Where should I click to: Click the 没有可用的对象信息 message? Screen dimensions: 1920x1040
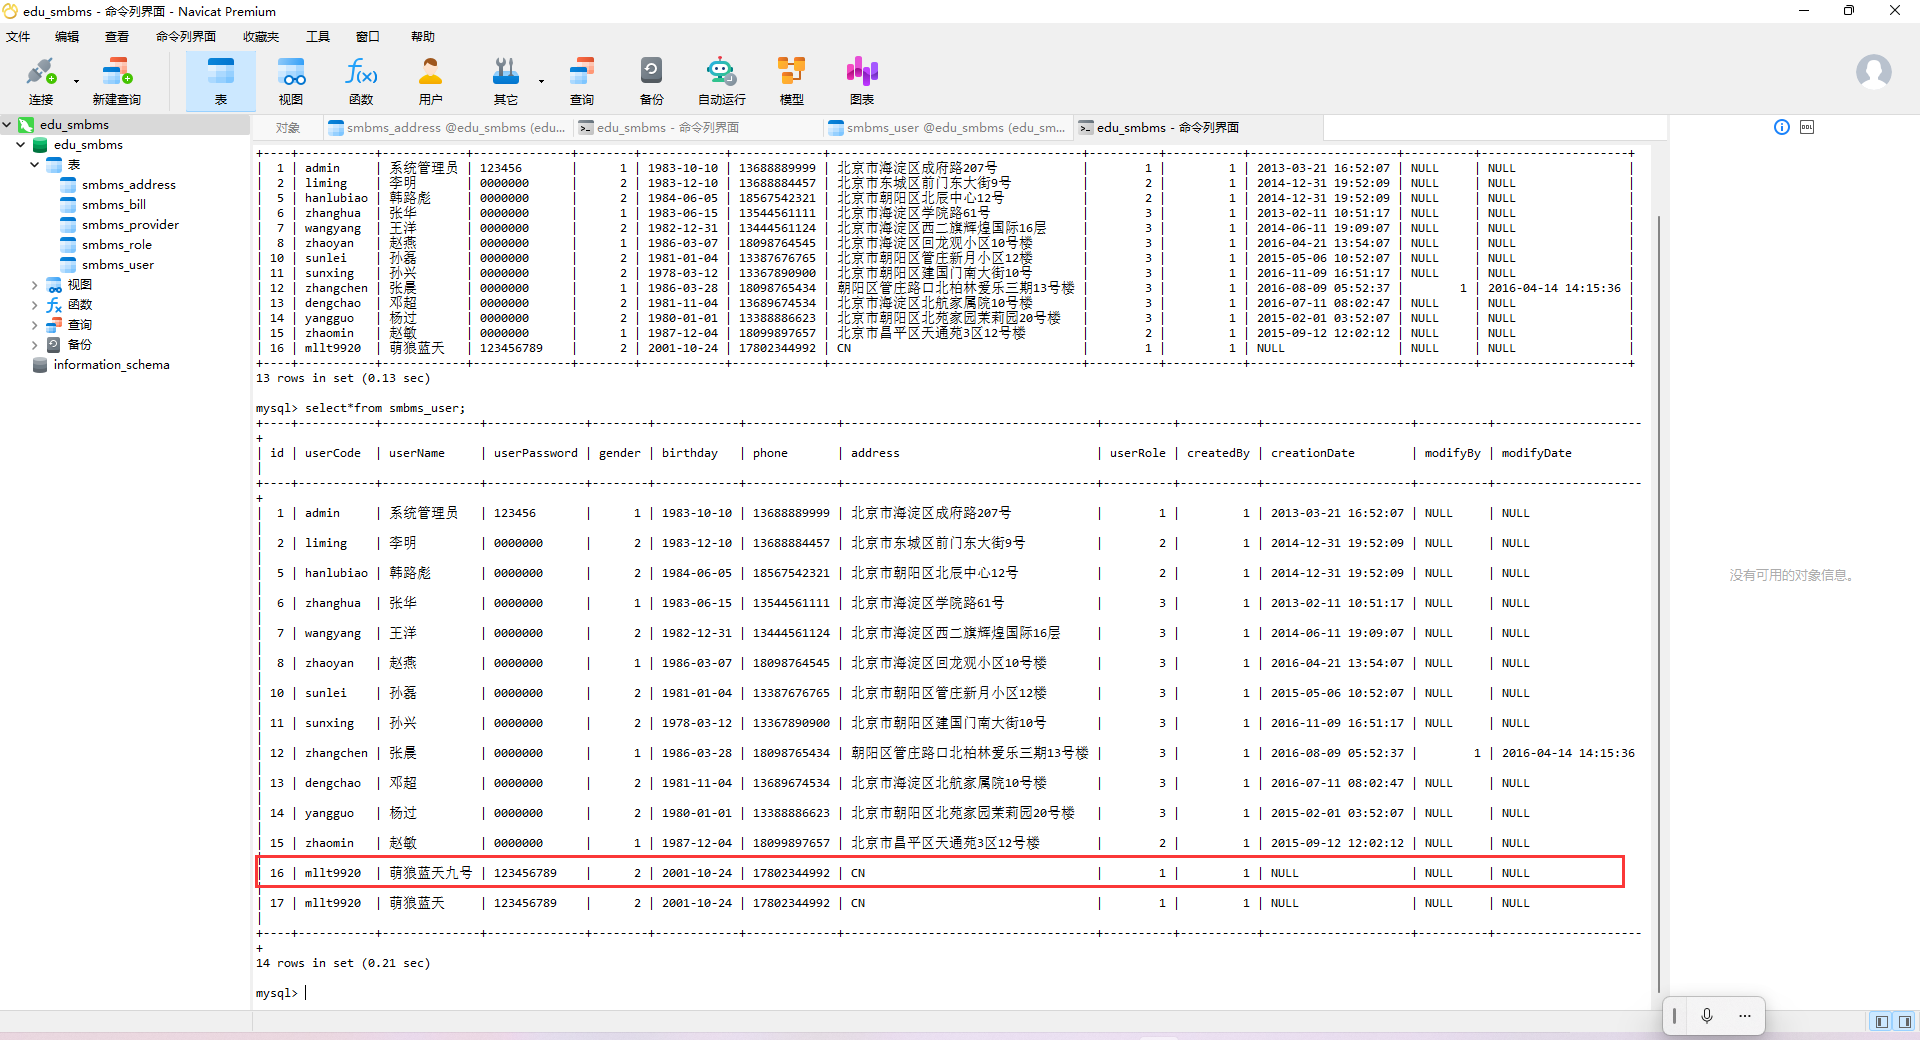(1793, 575)
